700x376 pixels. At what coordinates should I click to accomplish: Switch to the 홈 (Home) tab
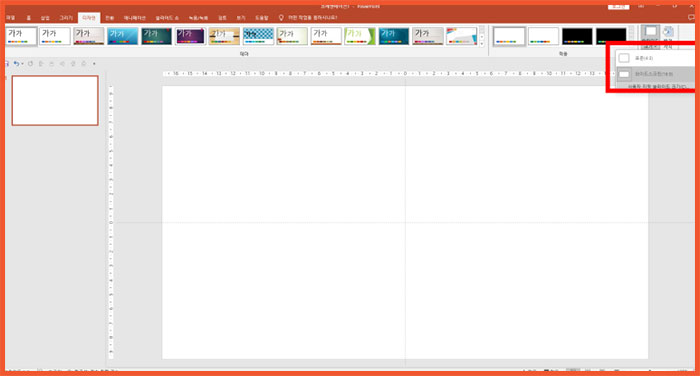(x=29, y=18)
